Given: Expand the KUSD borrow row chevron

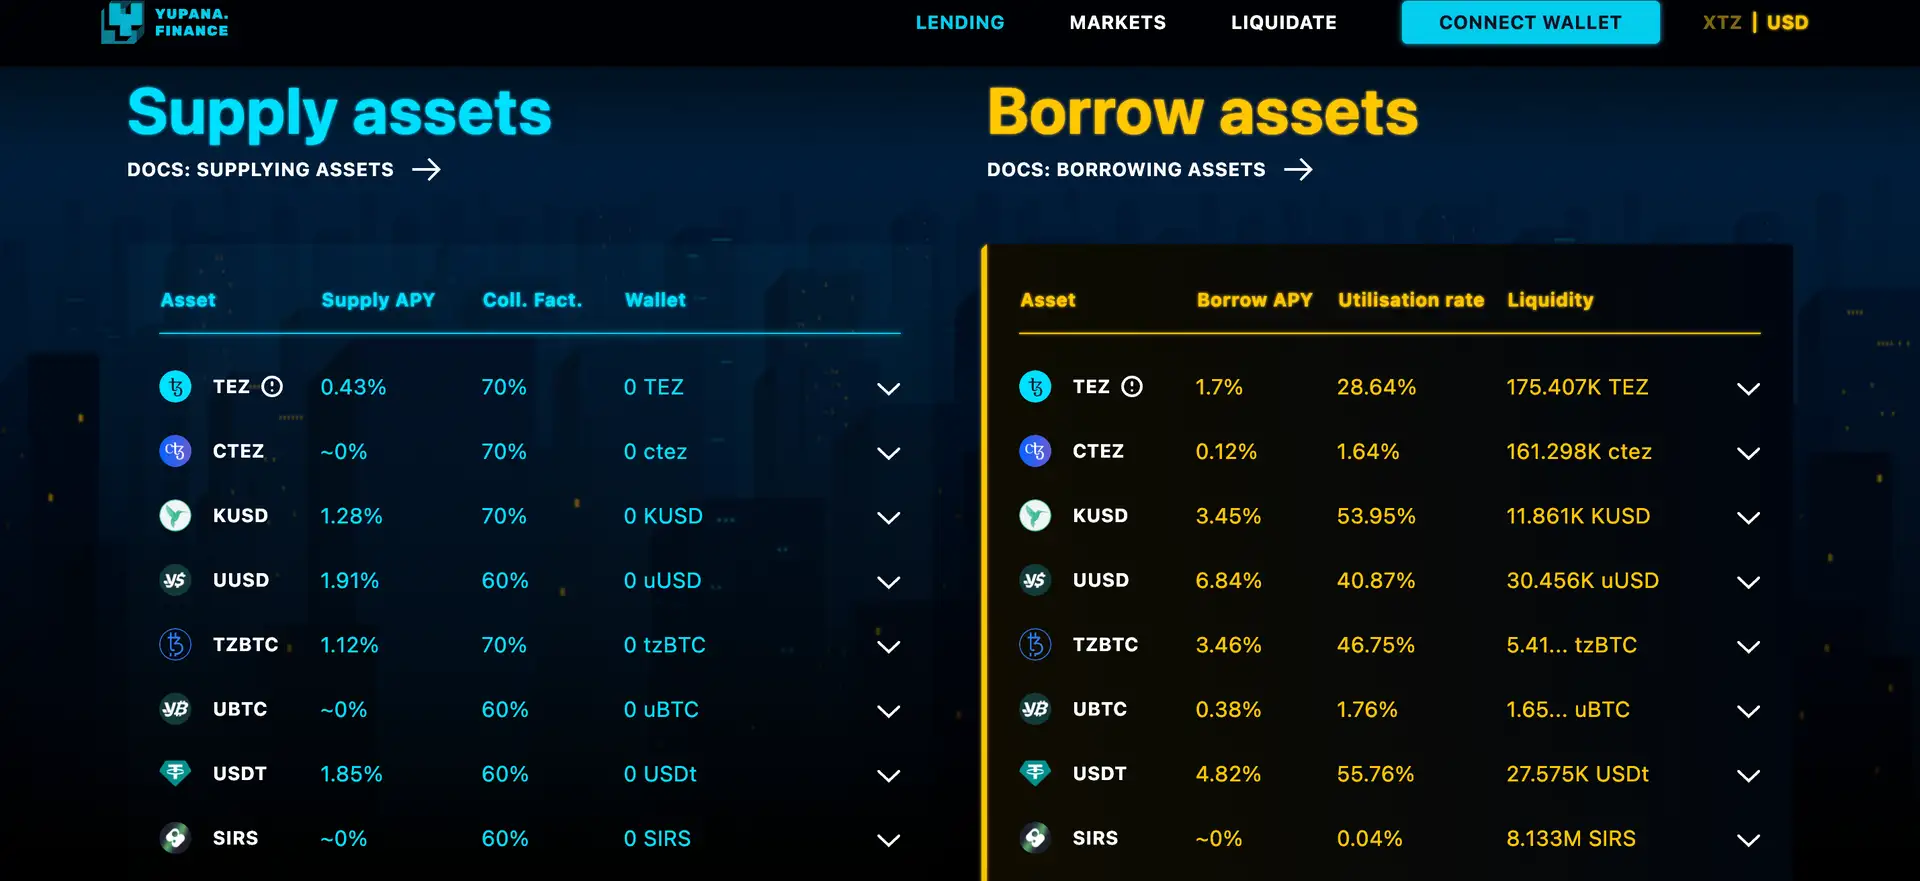Looking at the screenshot, I should (x=1748, y=518).
